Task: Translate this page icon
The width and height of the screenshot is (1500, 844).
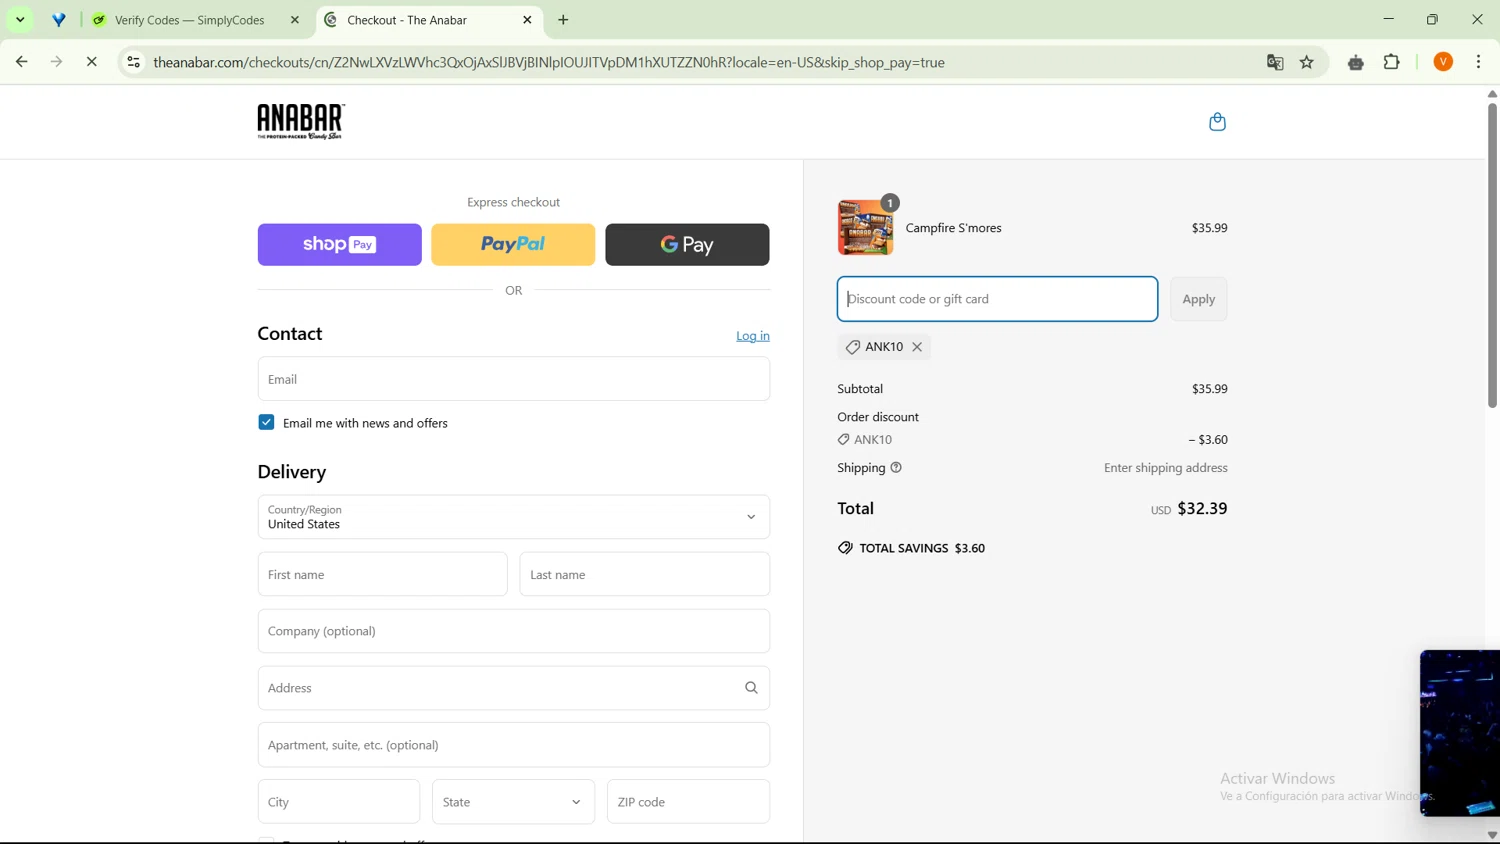Action: [1275, 62]
